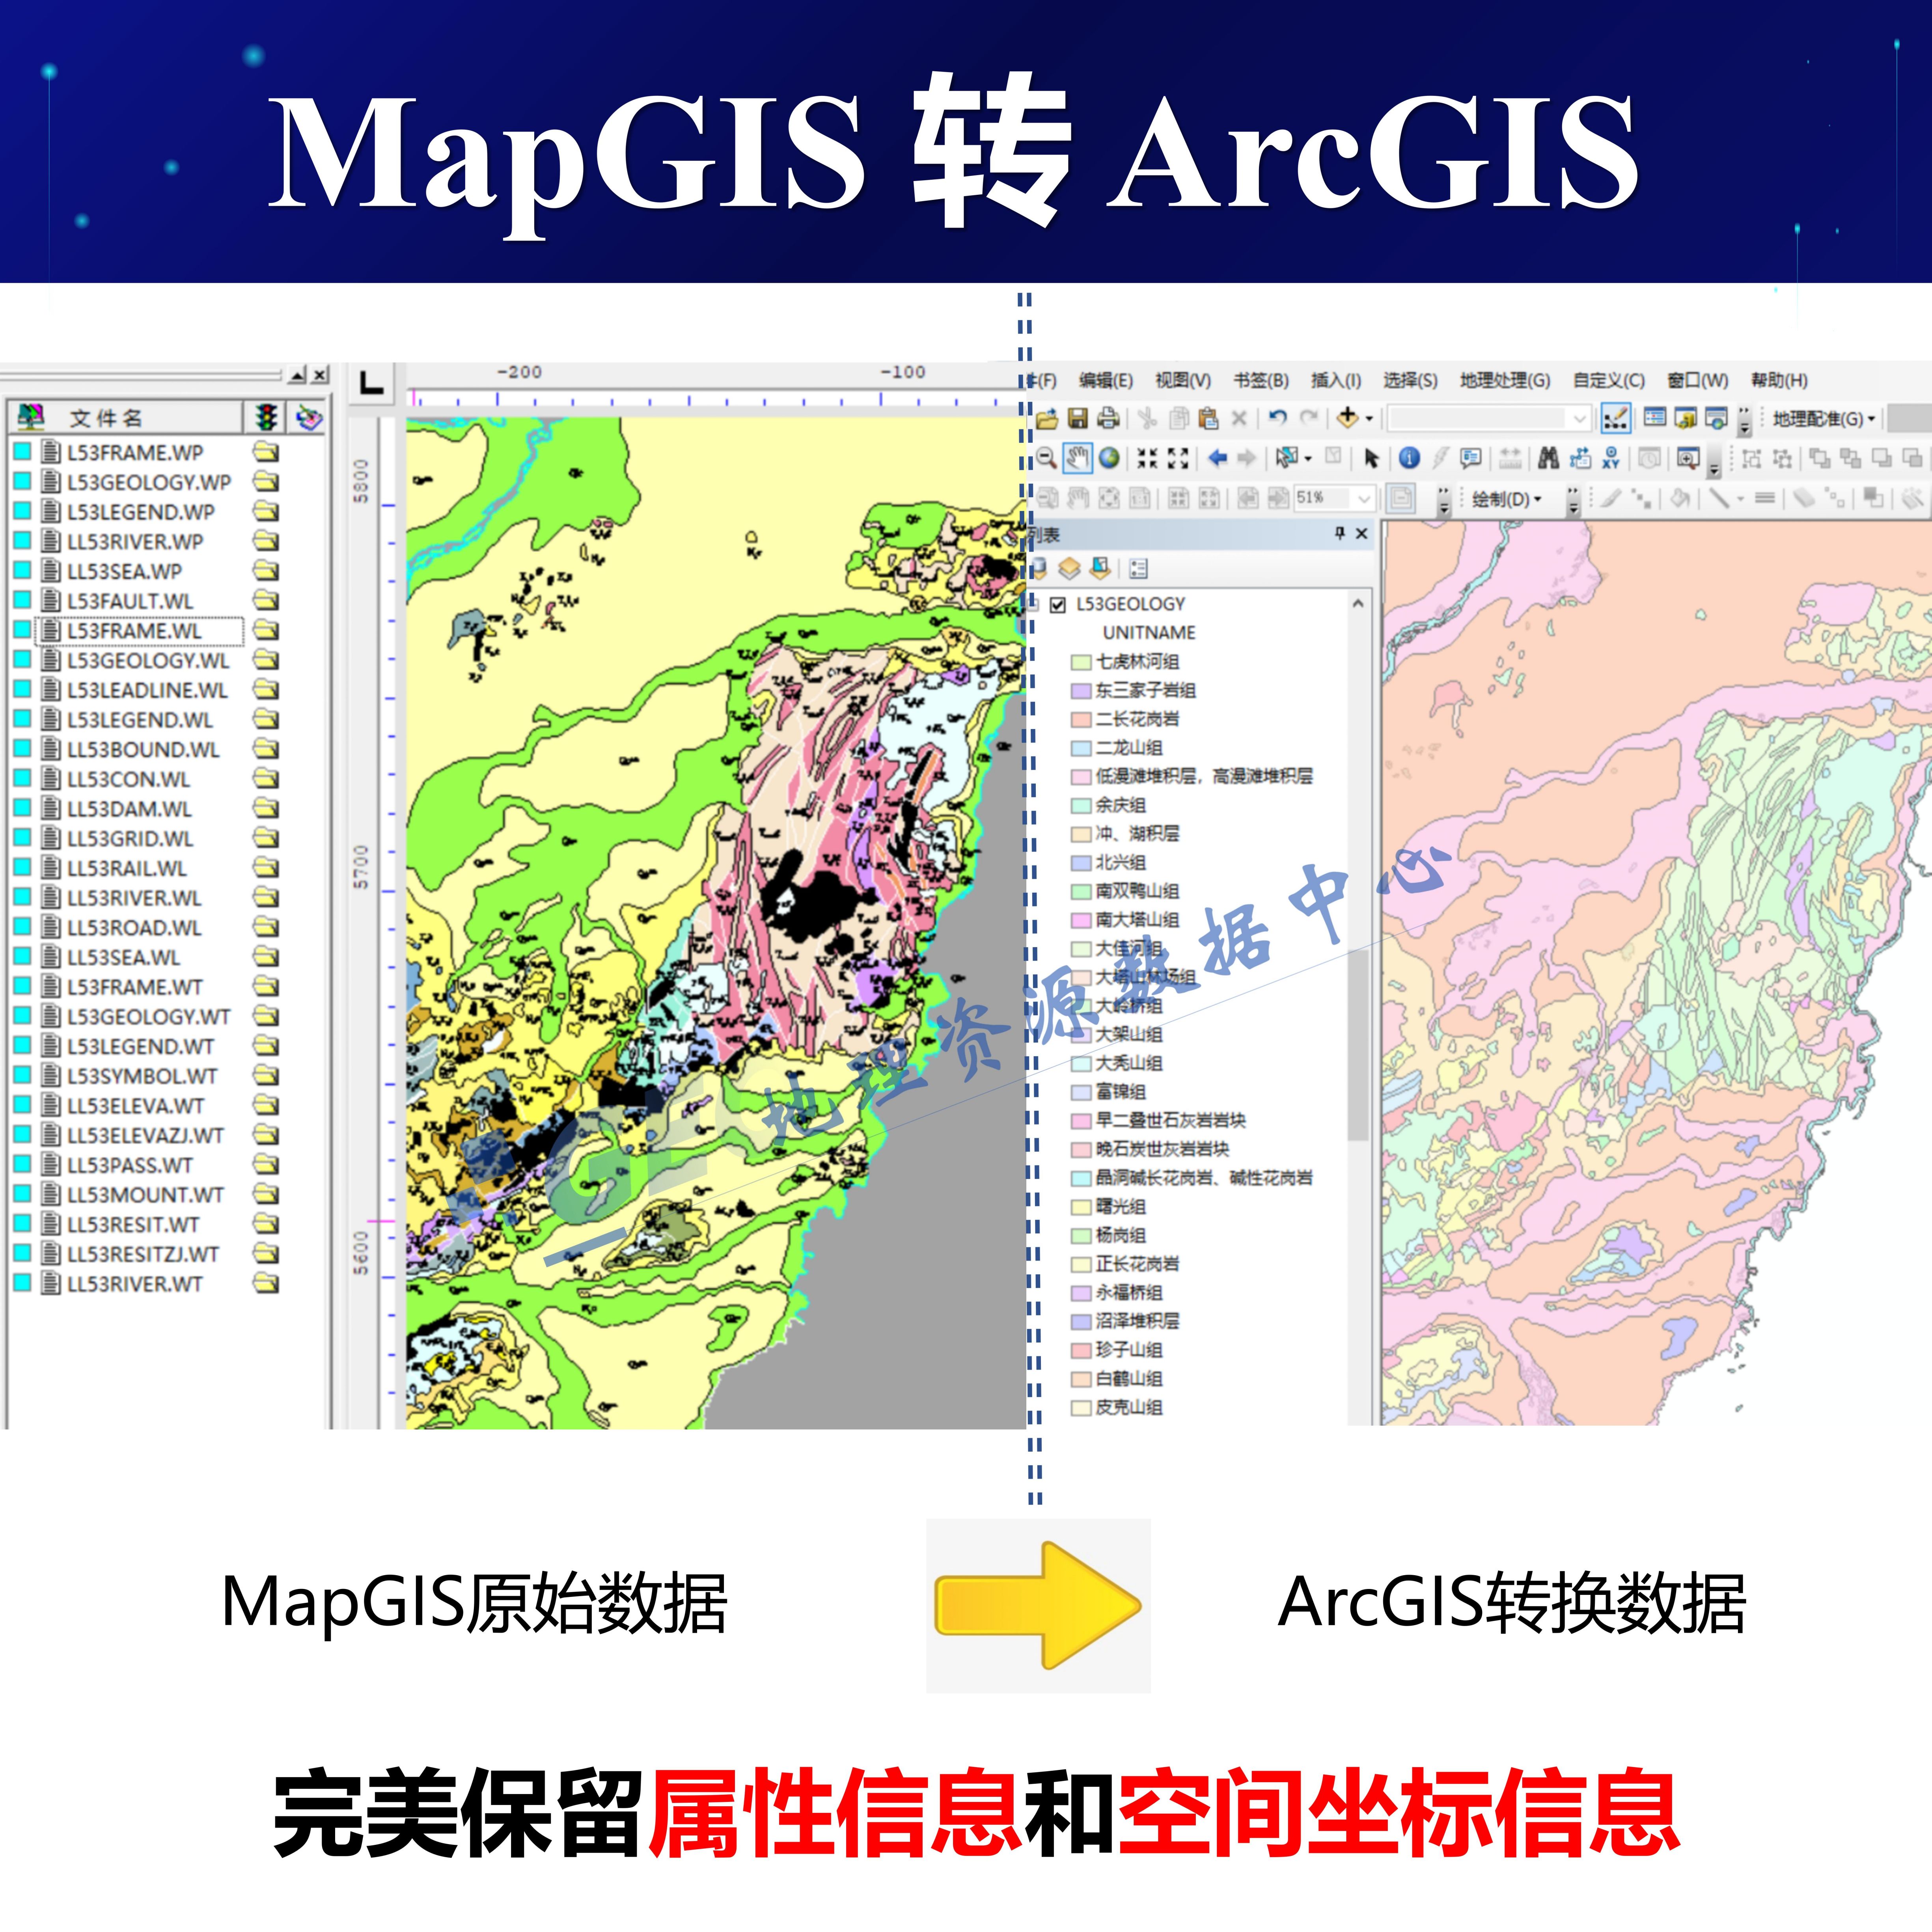The width and height of the screenshot is (1932, 1932).
Task: Pin the table of contents panel
Action: pos(1340,533)
